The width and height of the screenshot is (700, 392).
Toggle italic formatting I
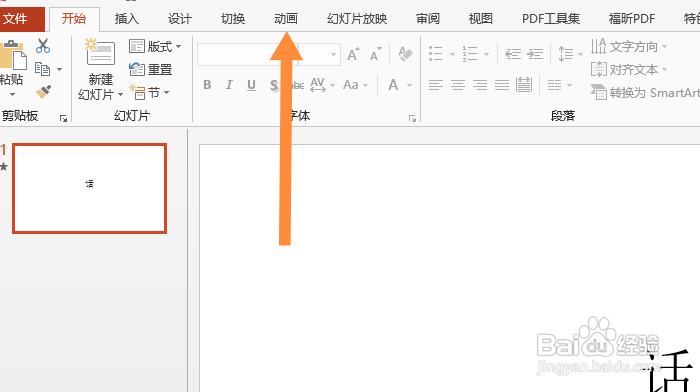pyautogui.click(x=229, y=85)
